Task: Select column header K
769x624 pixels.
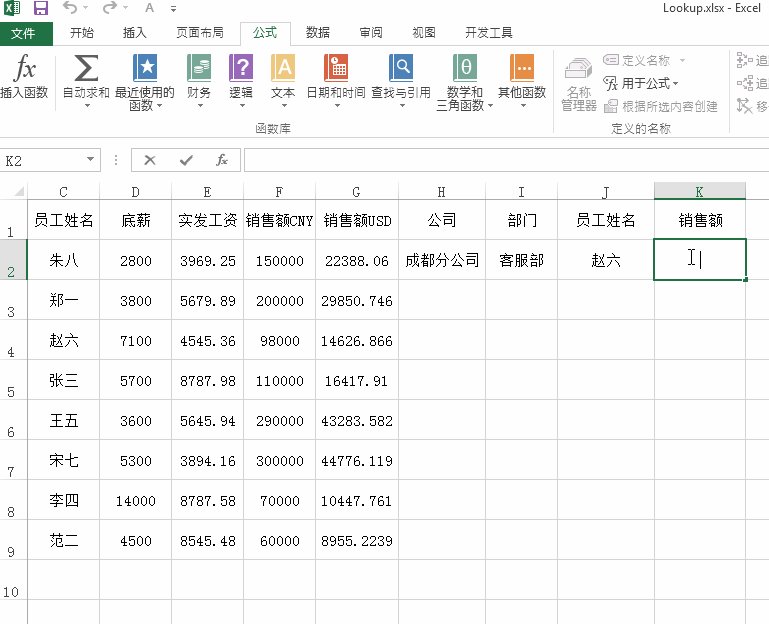Action: [x=700, y=191]
